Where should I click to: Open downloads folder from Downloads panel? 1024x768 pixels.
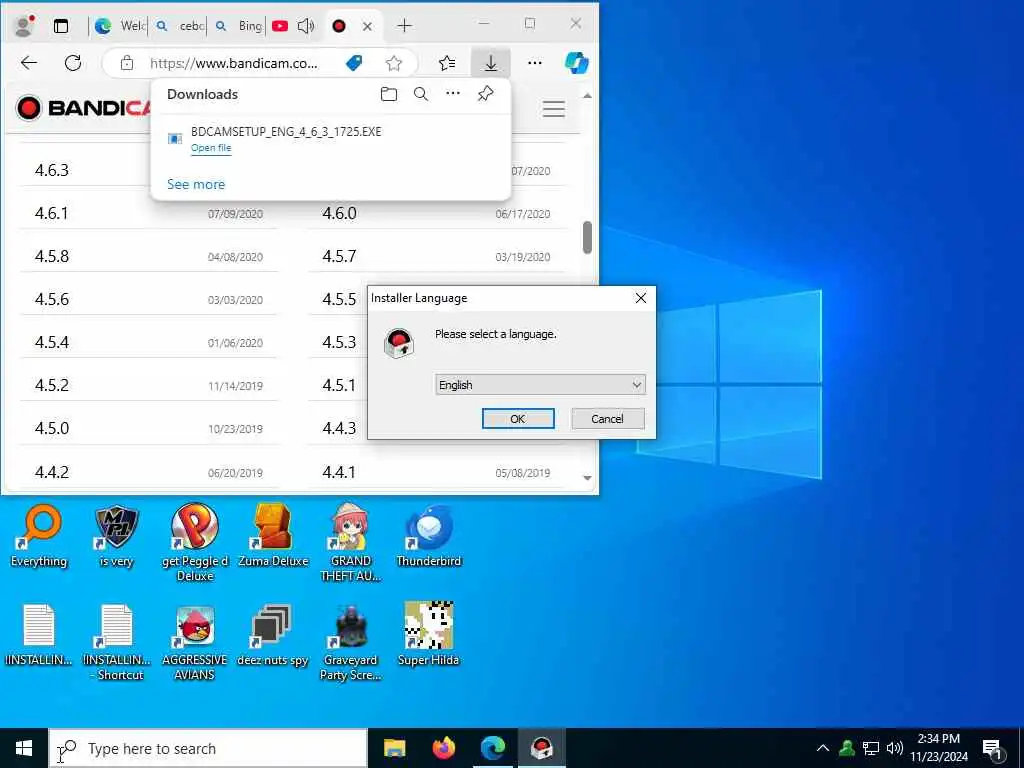click(389, 94)
